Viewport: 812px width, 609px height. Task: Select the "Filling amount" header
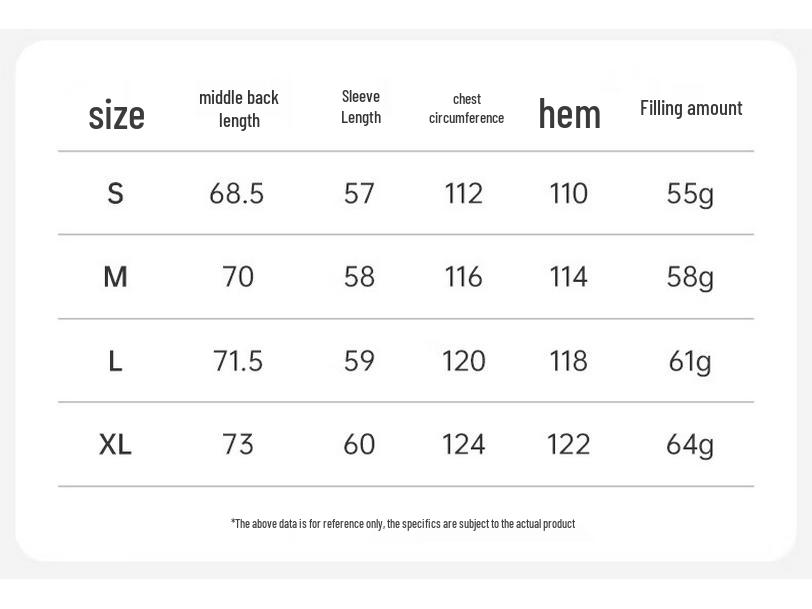click(x=691, y=108)
